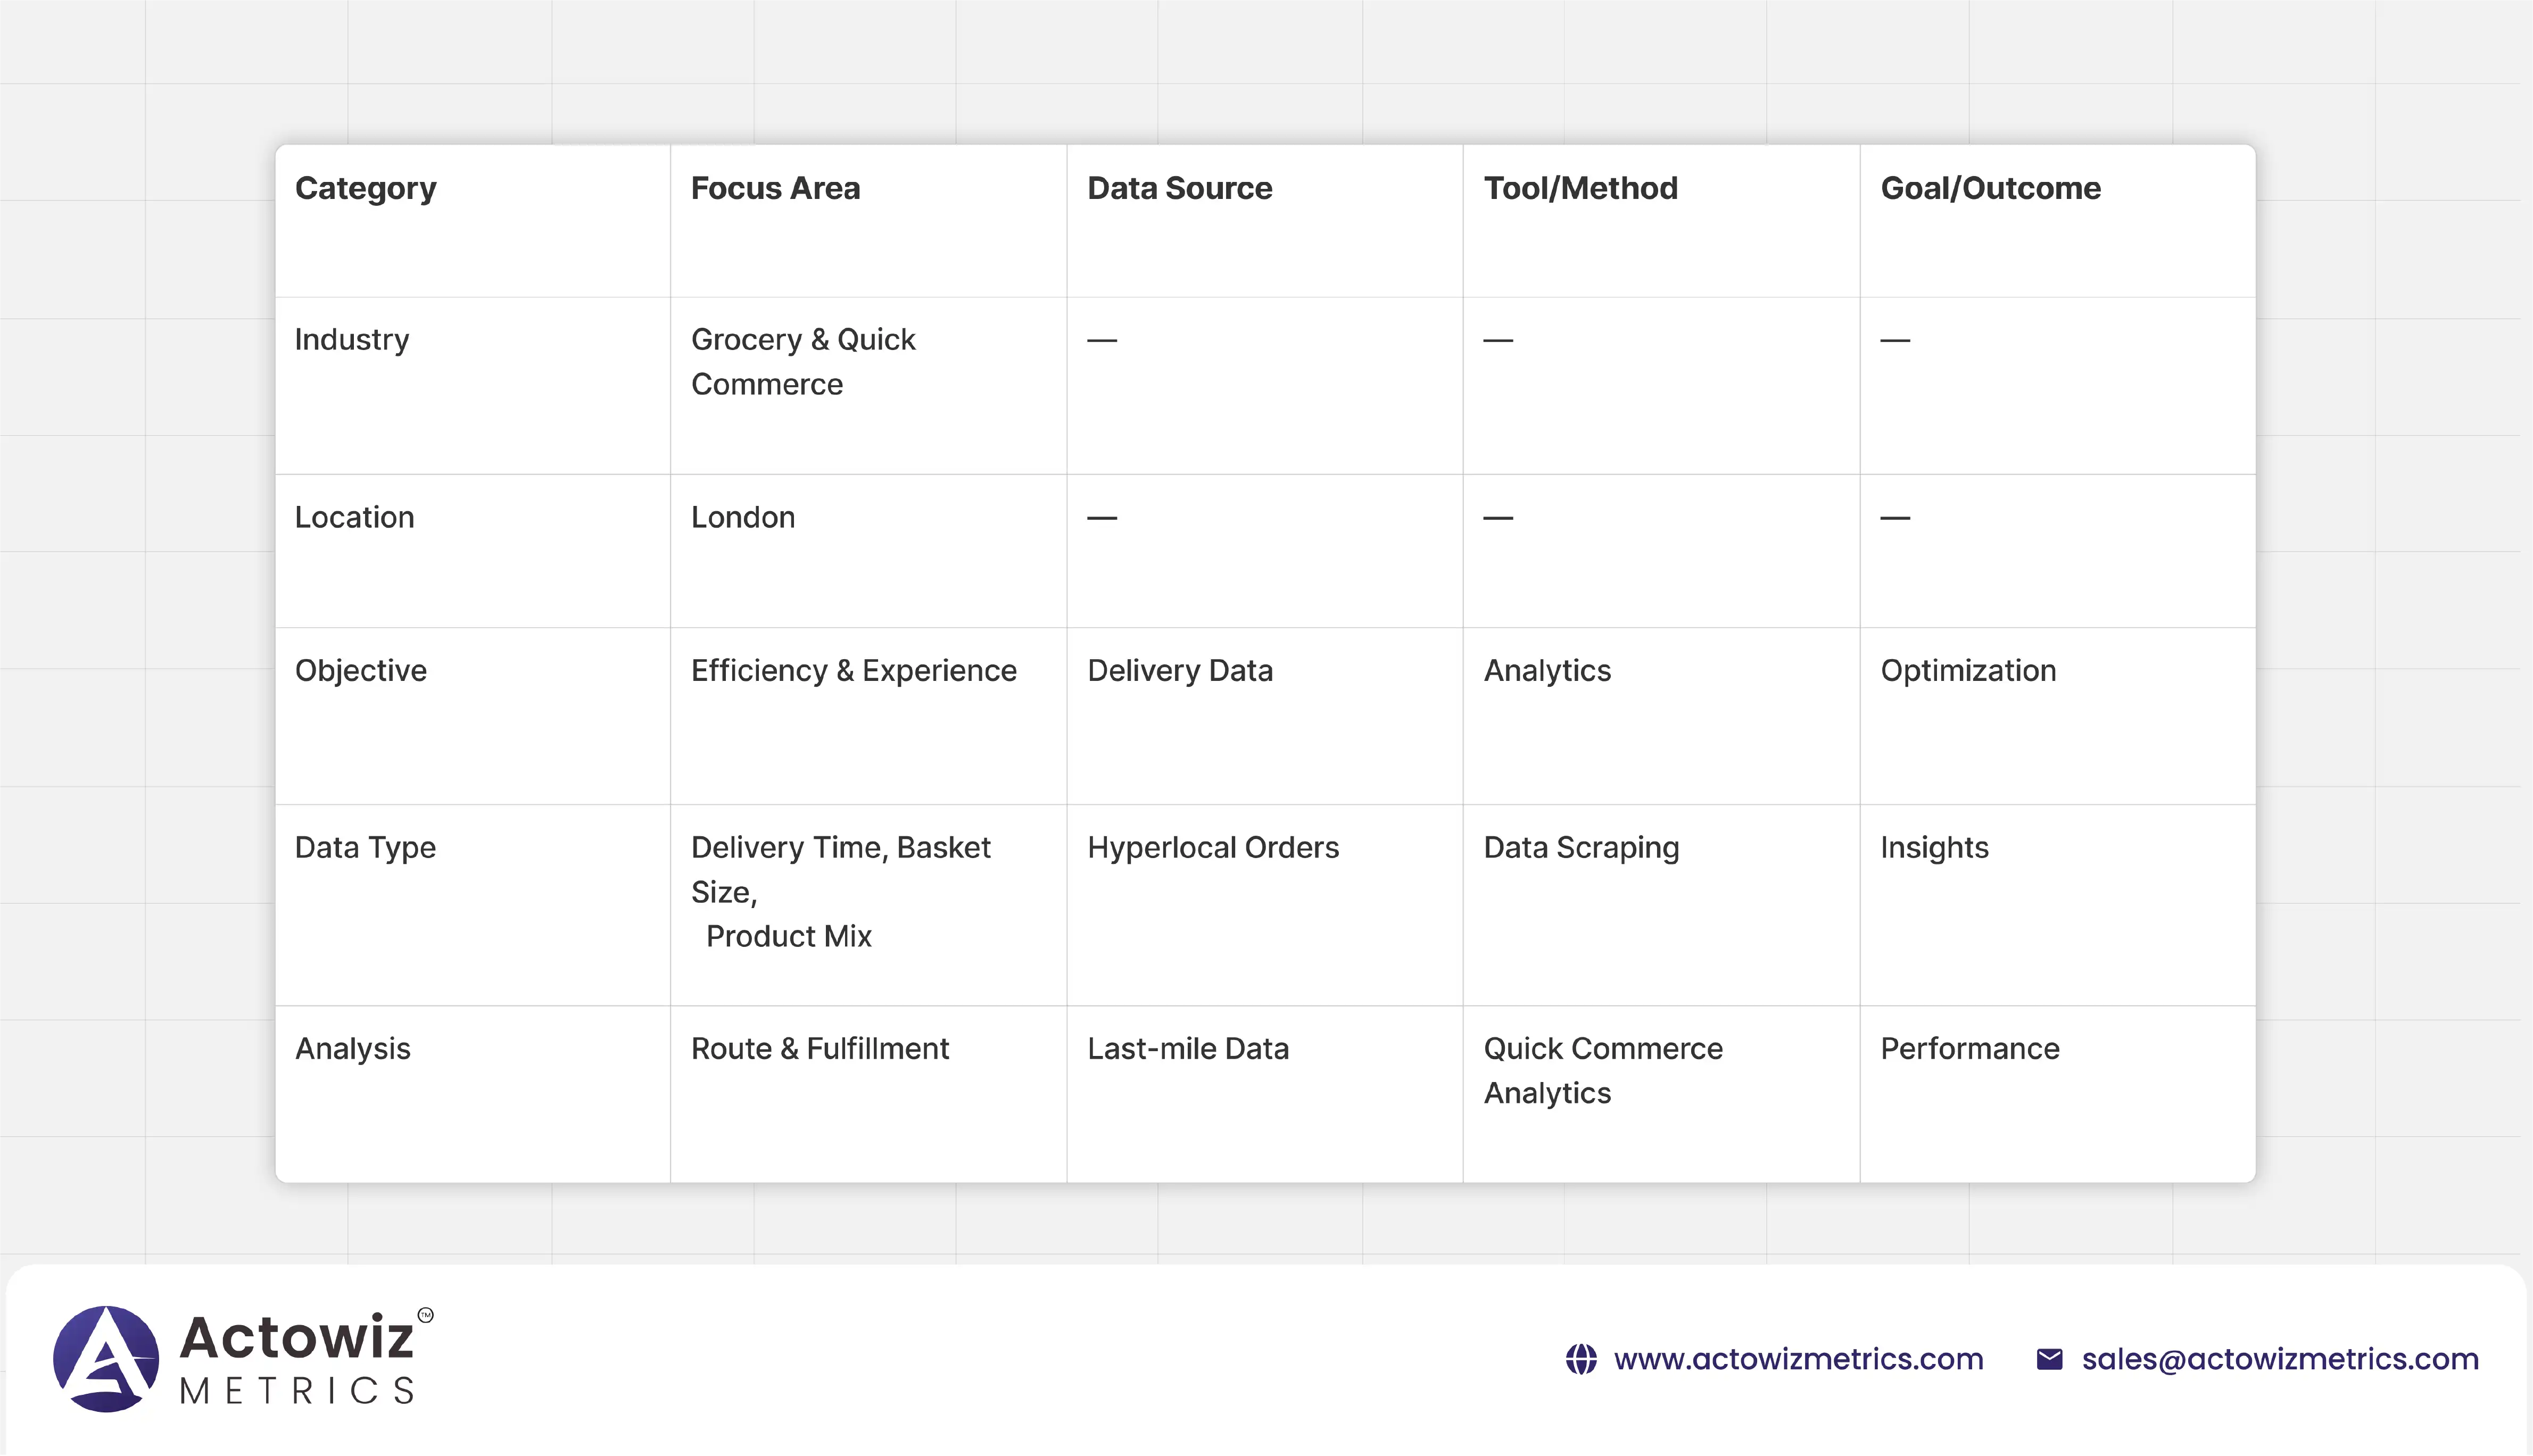Open the www.actowizmetrics.com link
2533x1456 pixels.
(1798, 1359)
